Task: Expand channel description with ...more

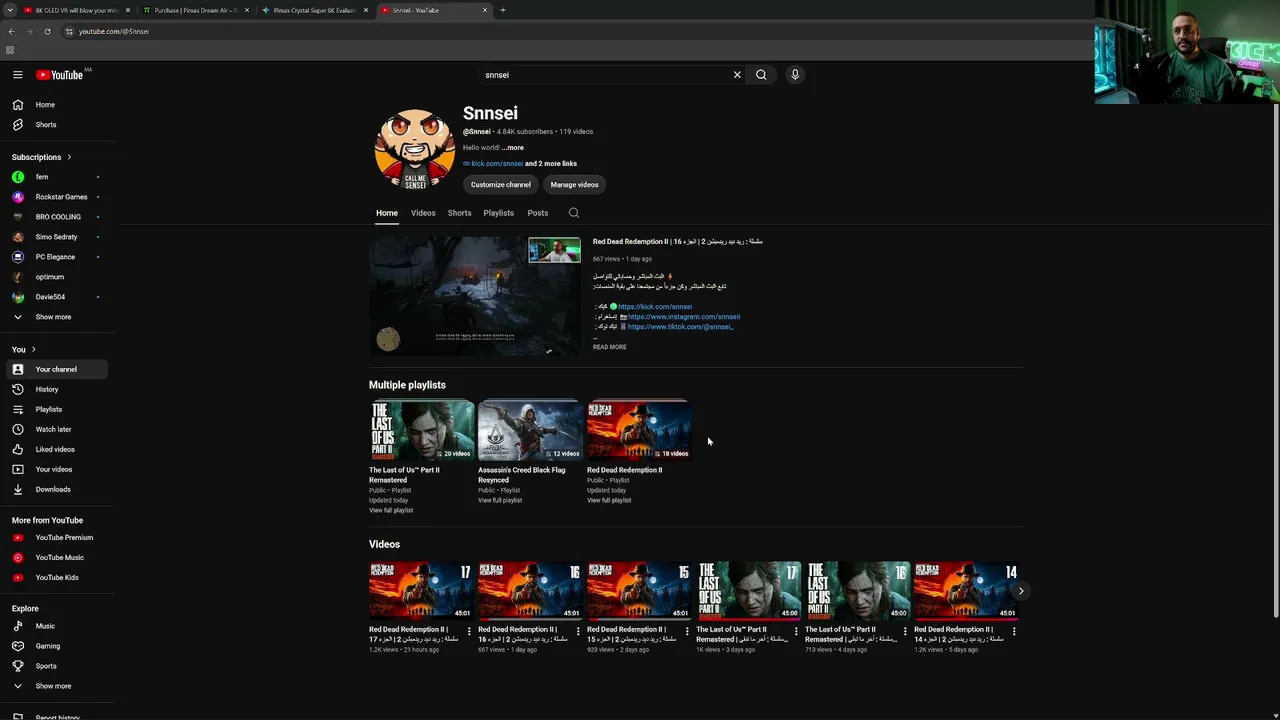Action: pos(513,148)
